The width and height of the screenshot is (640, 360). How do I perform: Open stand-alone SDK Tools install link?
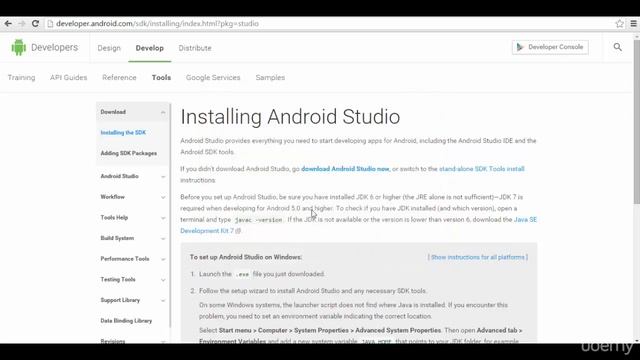pyautogui.click(x=482, y=169)
